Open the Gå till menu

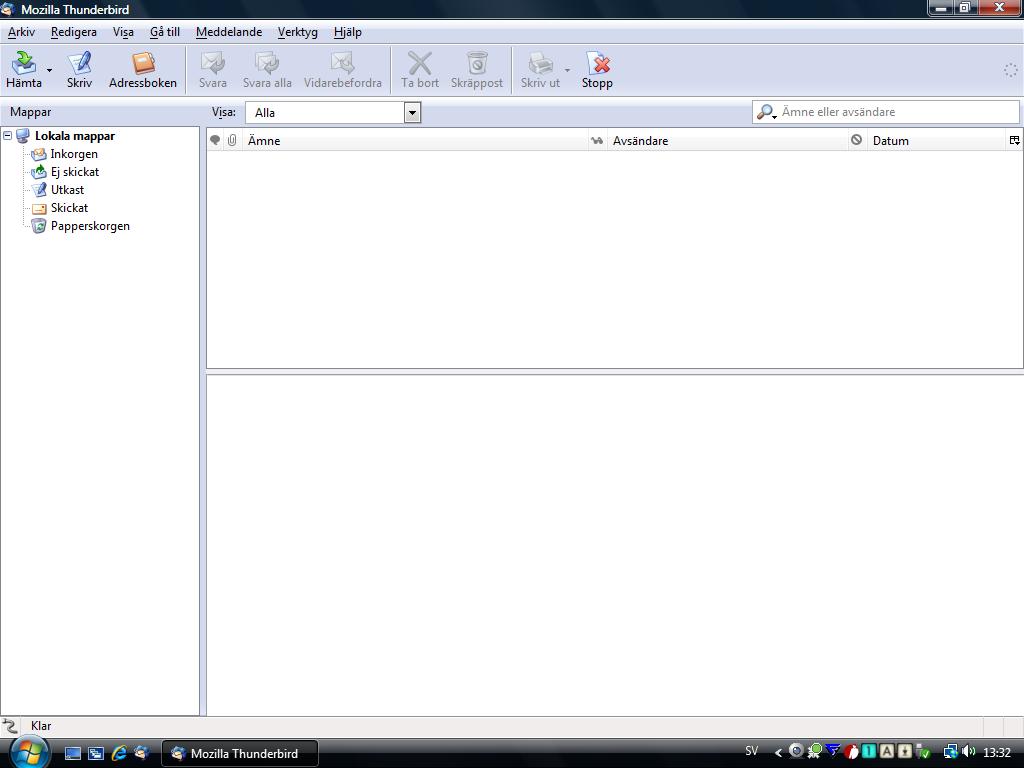click(165, 32)
